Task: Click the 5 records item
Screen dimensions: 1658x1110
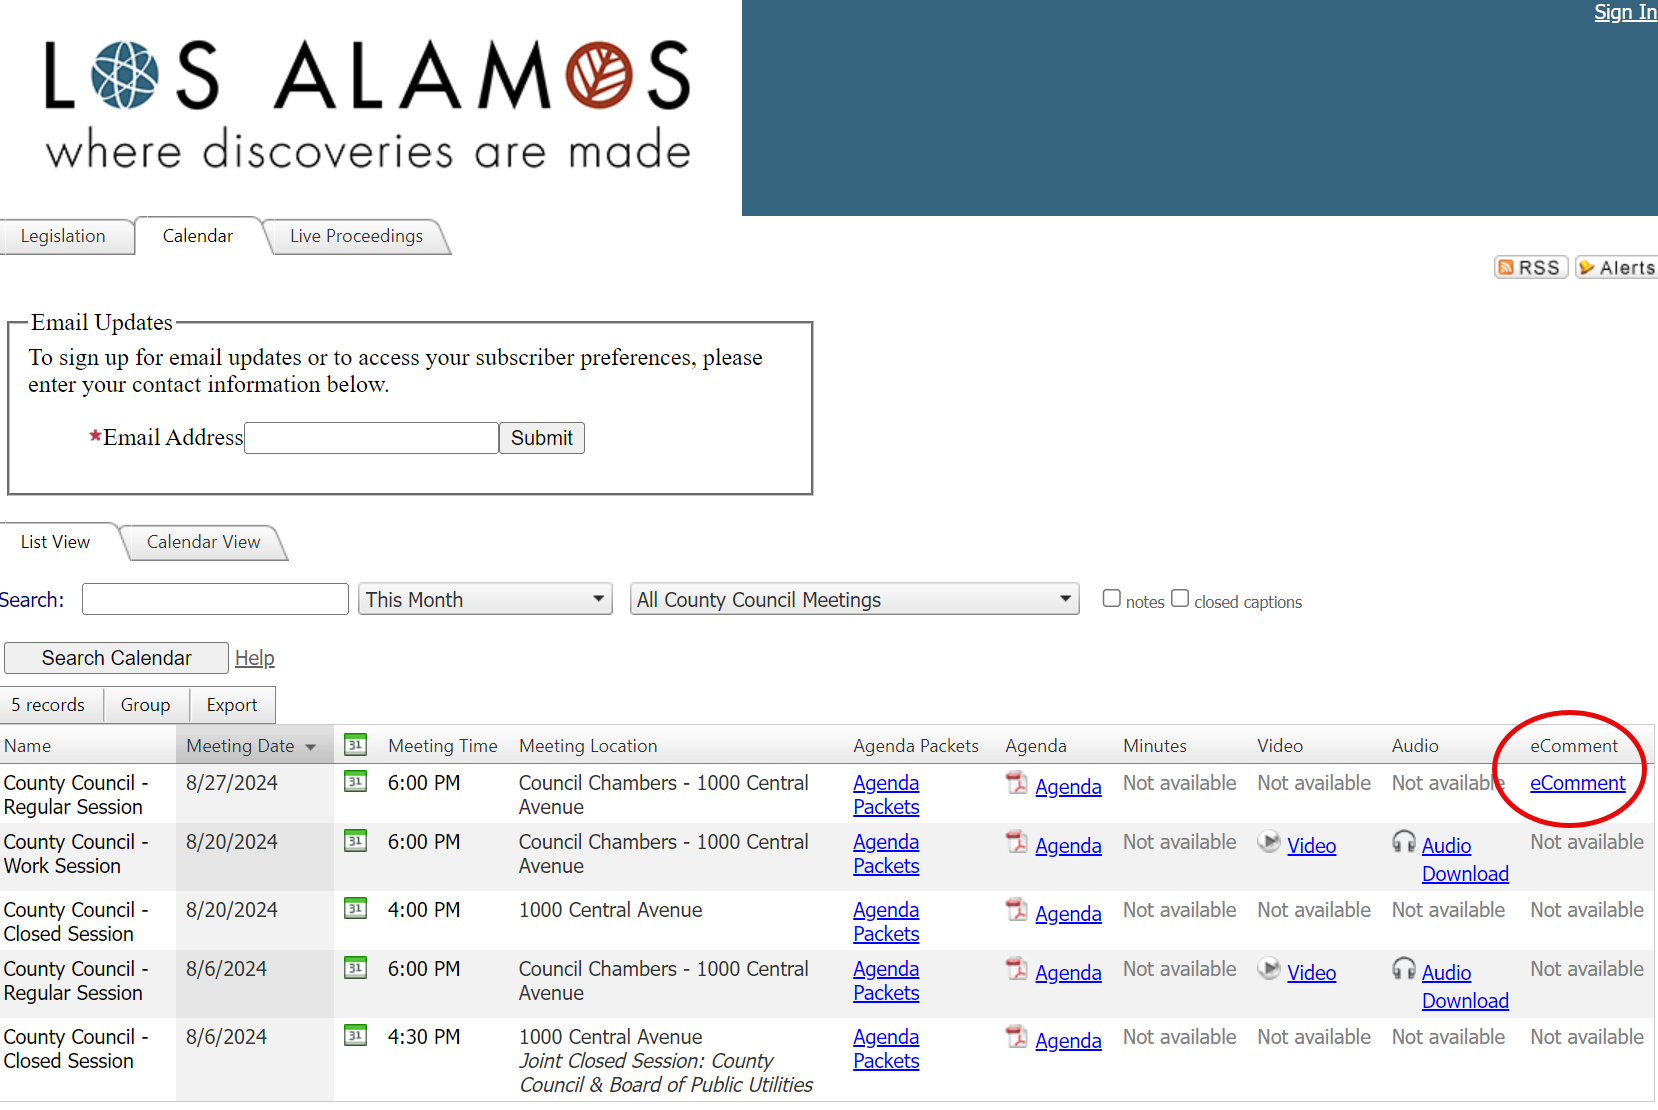Action: [x=48, y=705]
